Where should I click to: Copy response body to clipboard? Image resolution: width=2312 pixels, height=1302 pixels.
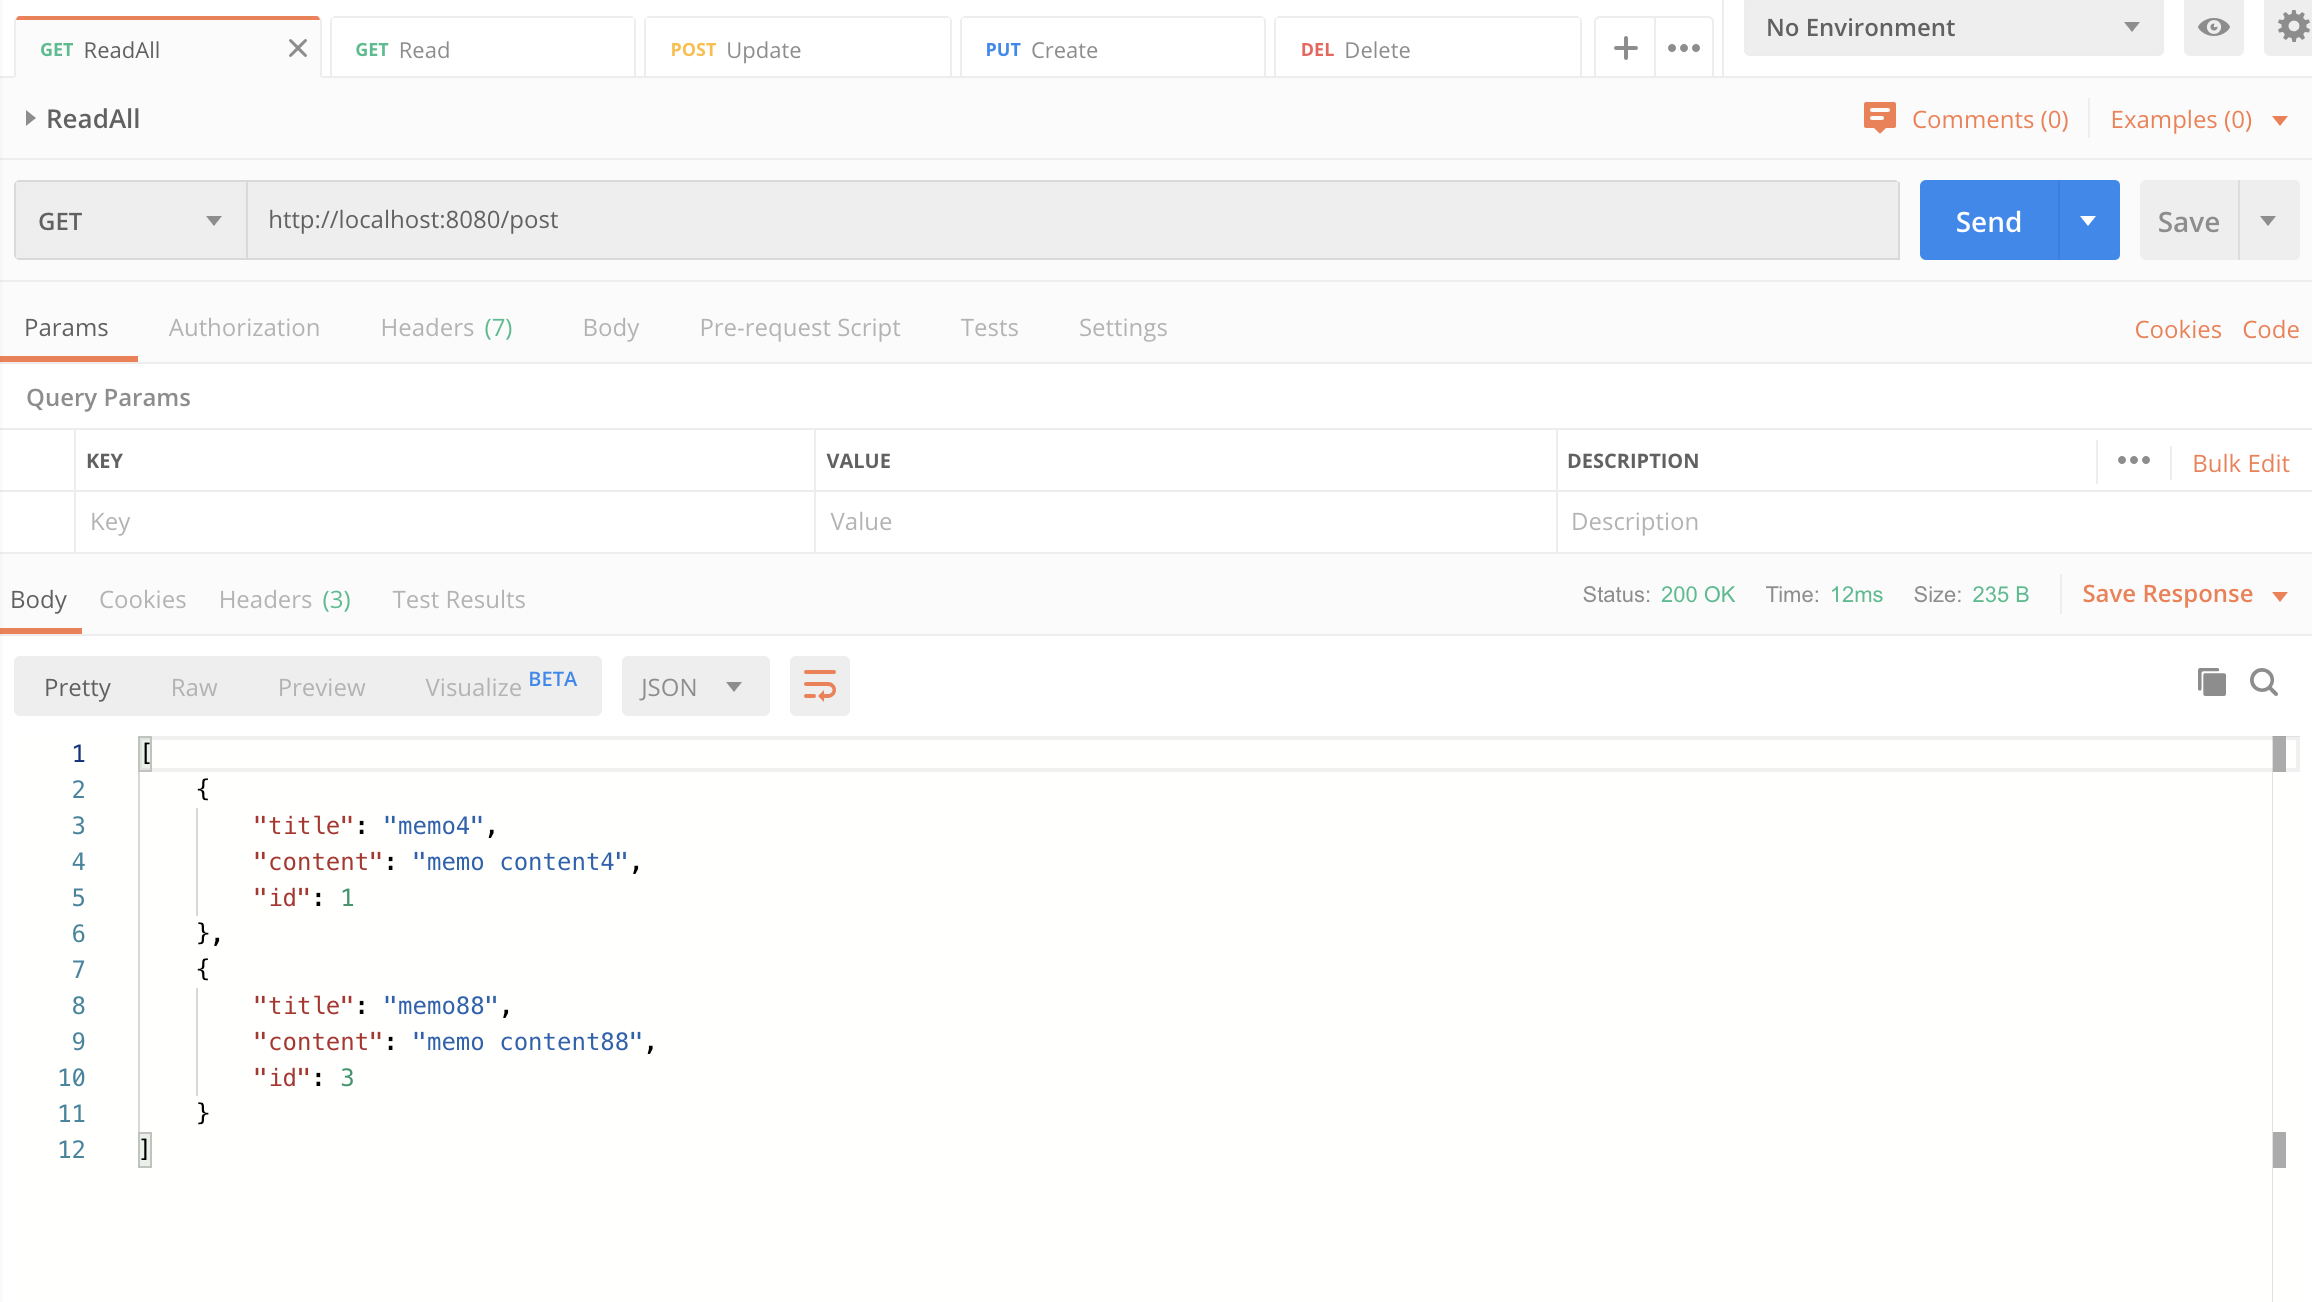[2211, 682]
